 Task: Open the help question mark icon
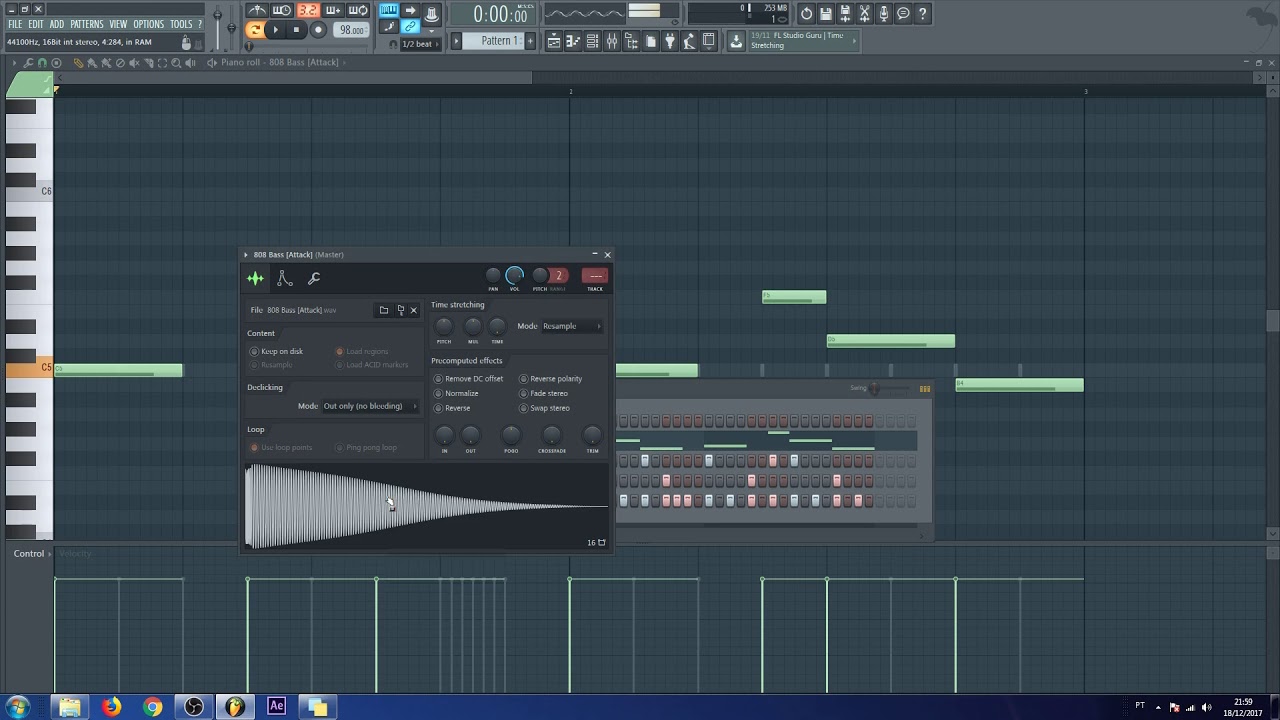(x=922, y=14)
